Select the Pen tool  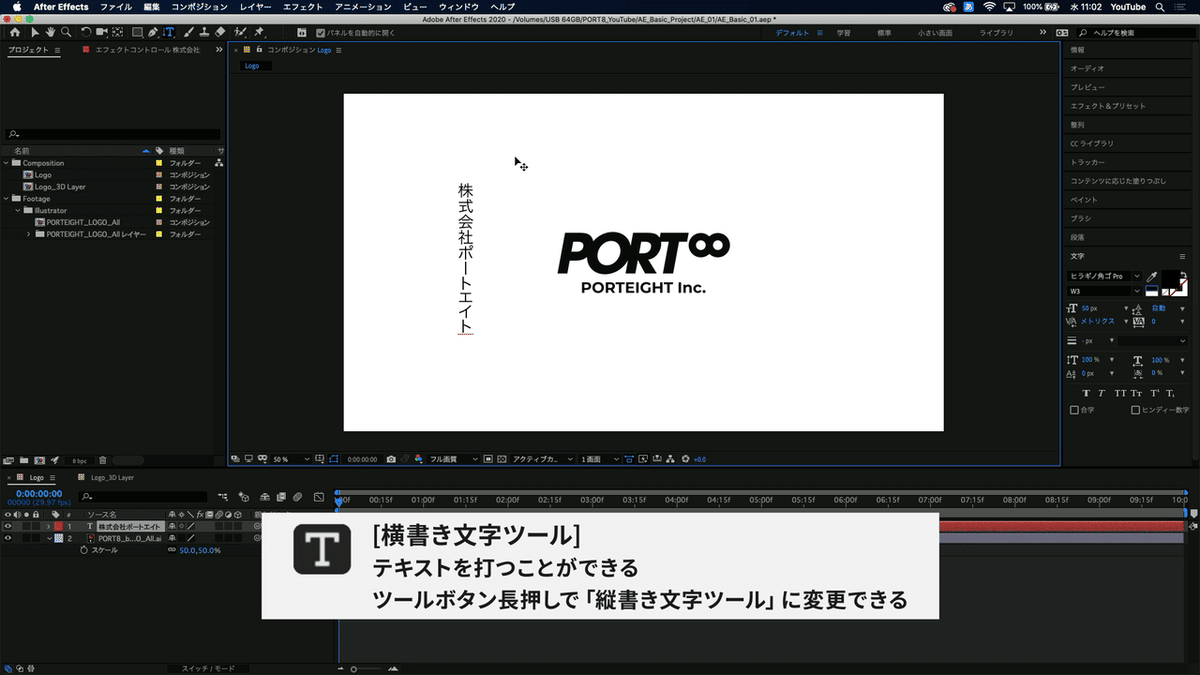(152, 32)
